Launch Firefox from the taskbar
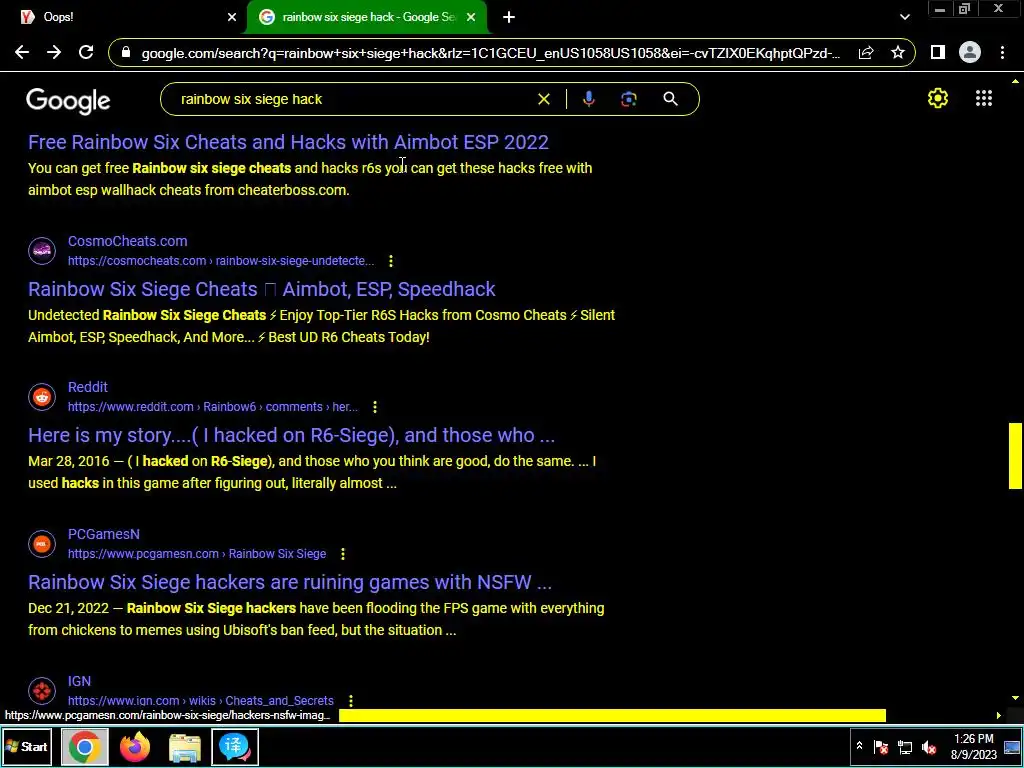1024x768 pixels. coord(135,746)
